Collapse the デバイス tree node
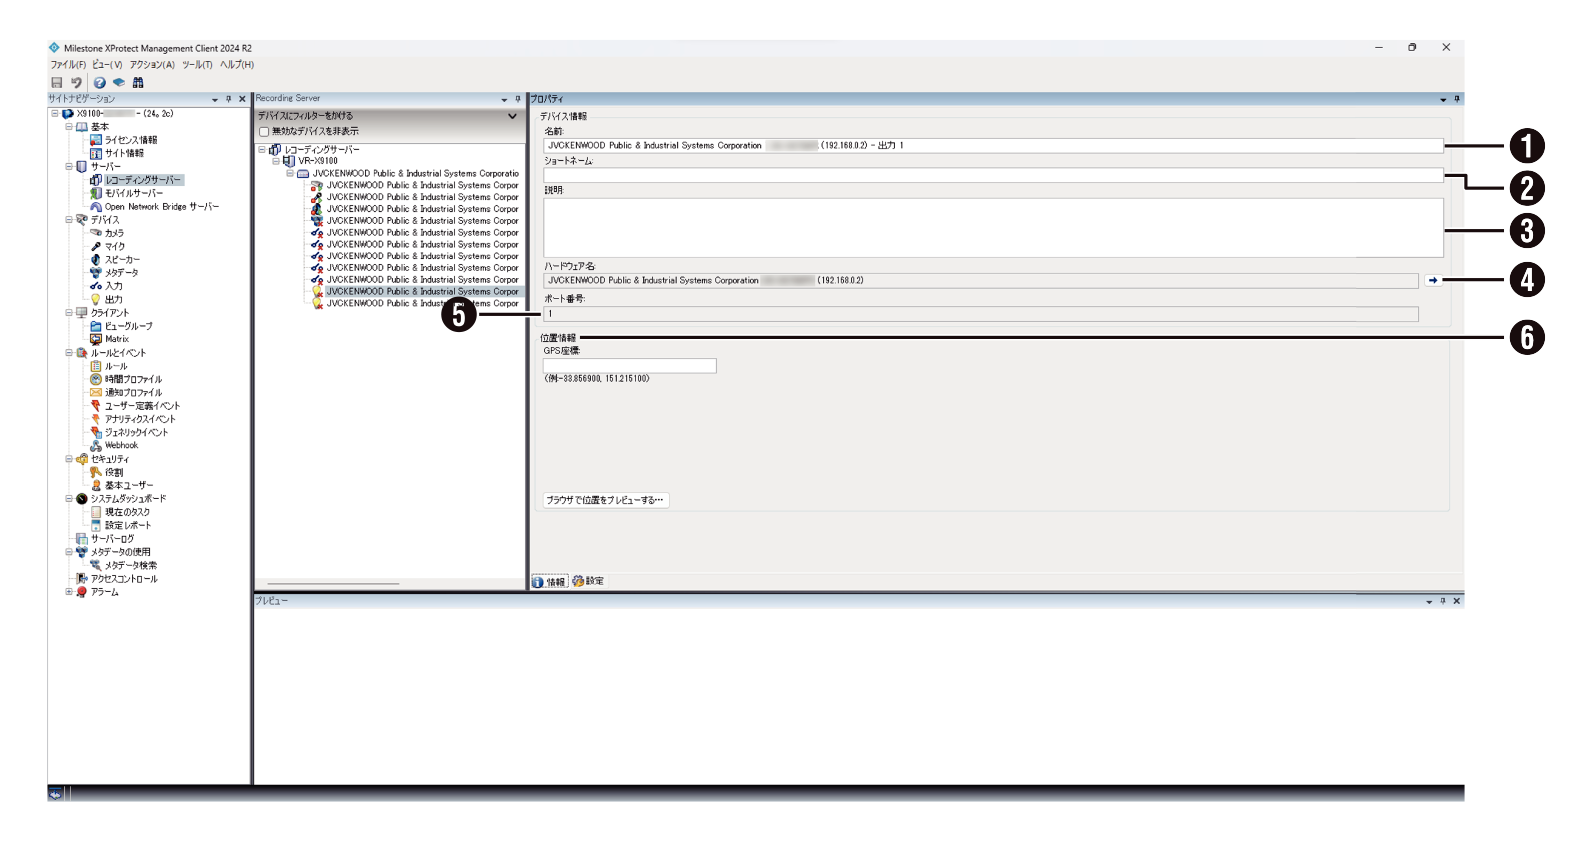This screenshot has height=841, width=1594. [x=69, y=220]
